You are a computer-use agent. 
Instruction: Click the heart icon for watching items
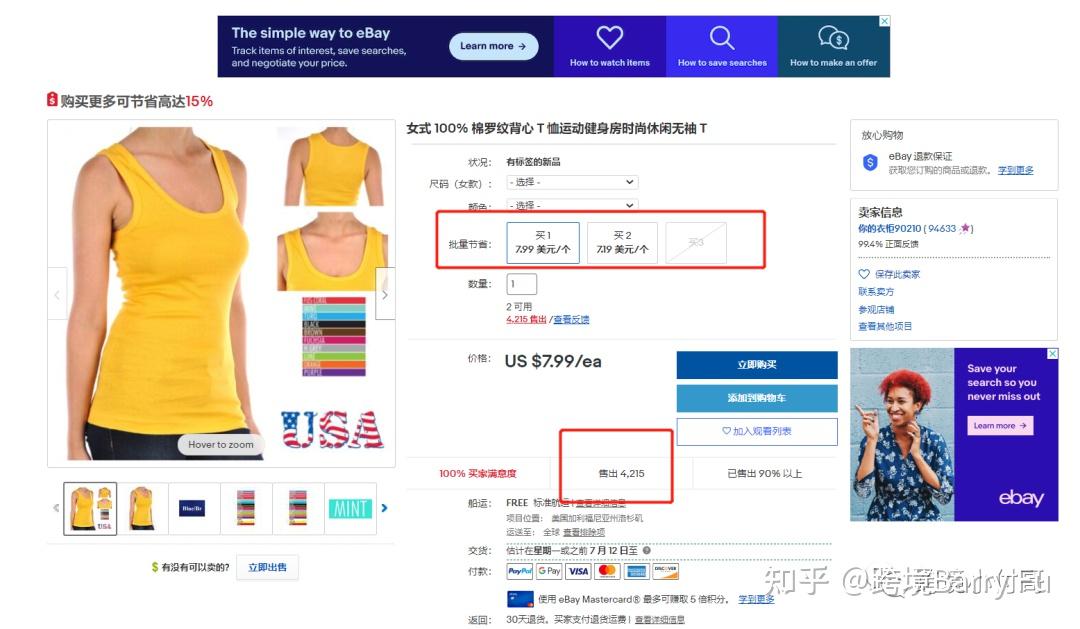click(610, 37)
